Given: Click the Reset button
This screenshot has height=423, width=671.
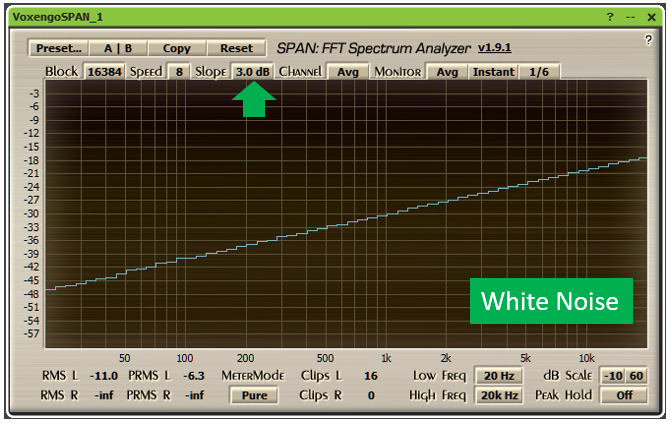Looking at the screenshot, I should [x=236, y=48].
